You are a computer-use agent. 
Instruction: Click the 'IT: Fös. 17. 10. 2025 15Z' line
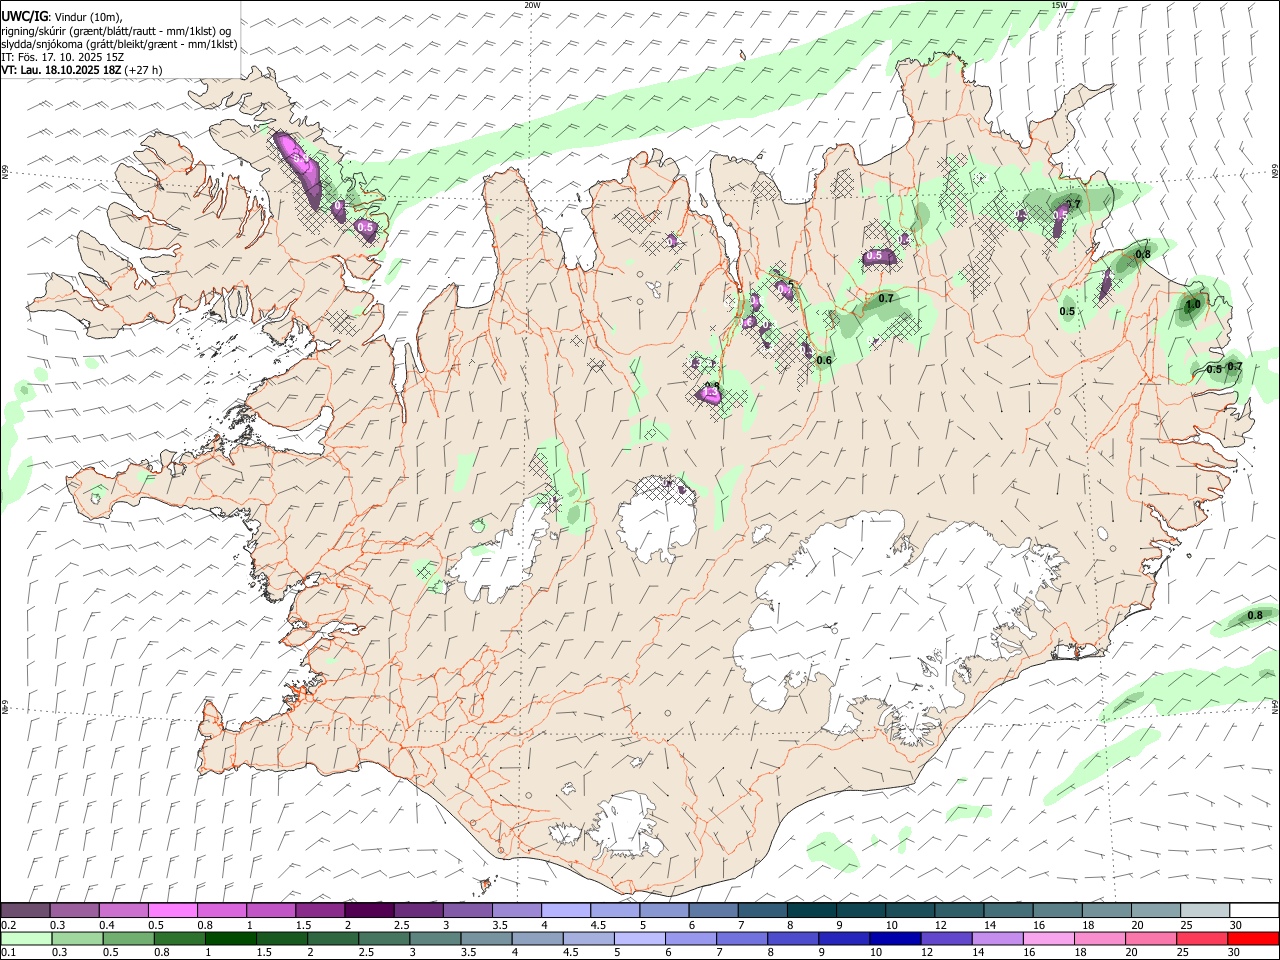[62, 57]
